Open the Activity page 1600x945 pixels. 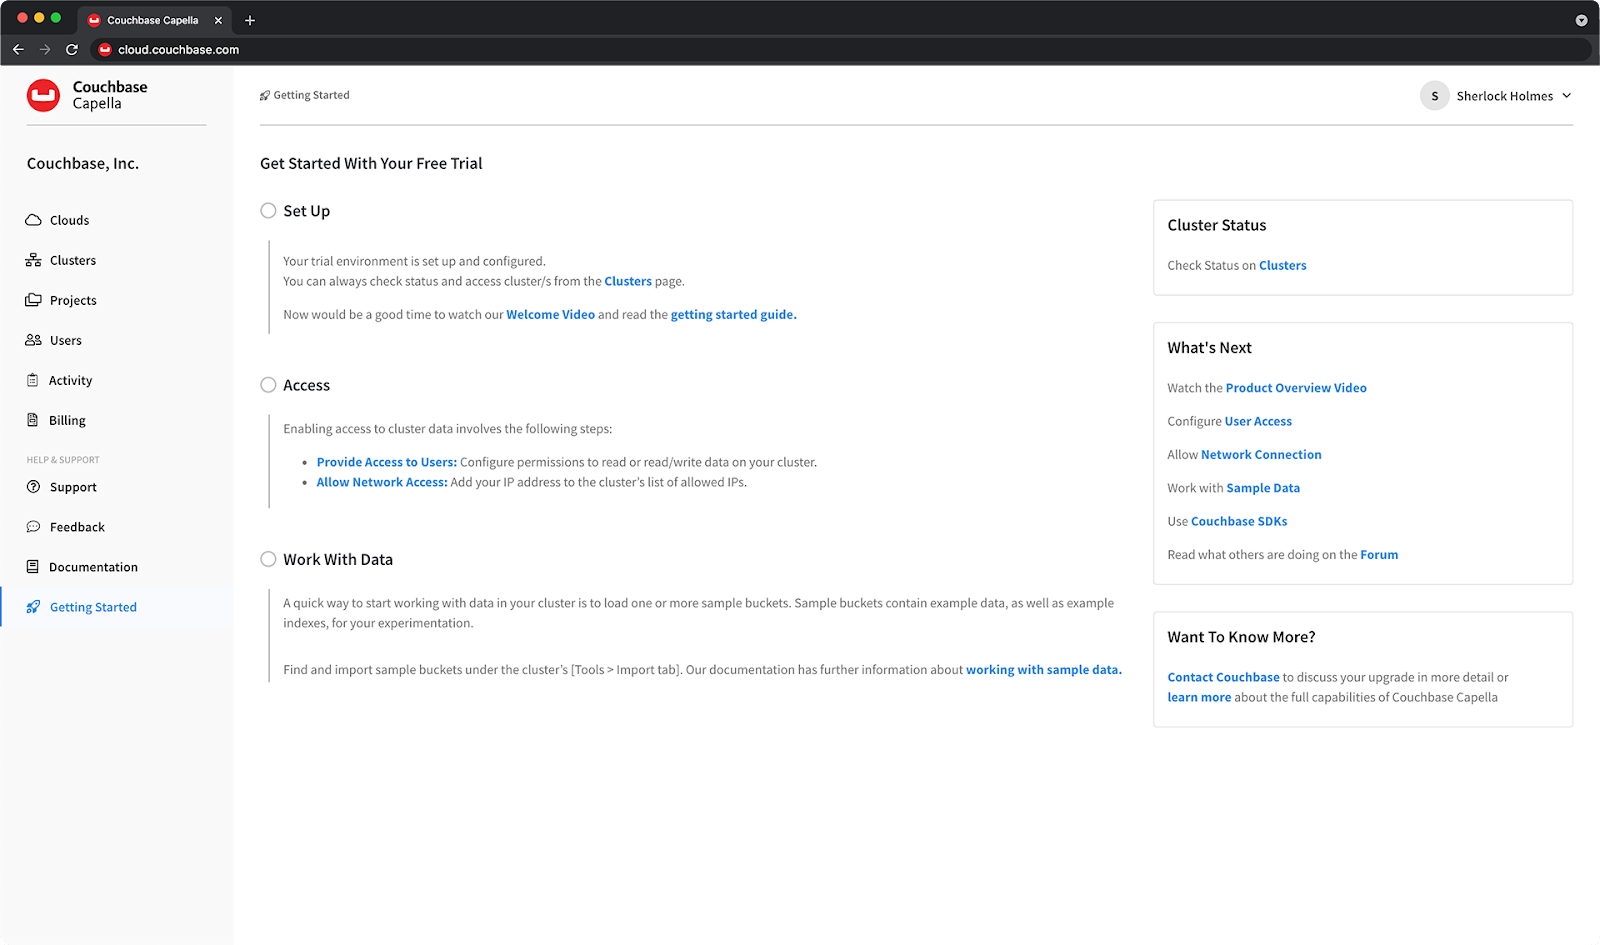click(x=69, y=380)
